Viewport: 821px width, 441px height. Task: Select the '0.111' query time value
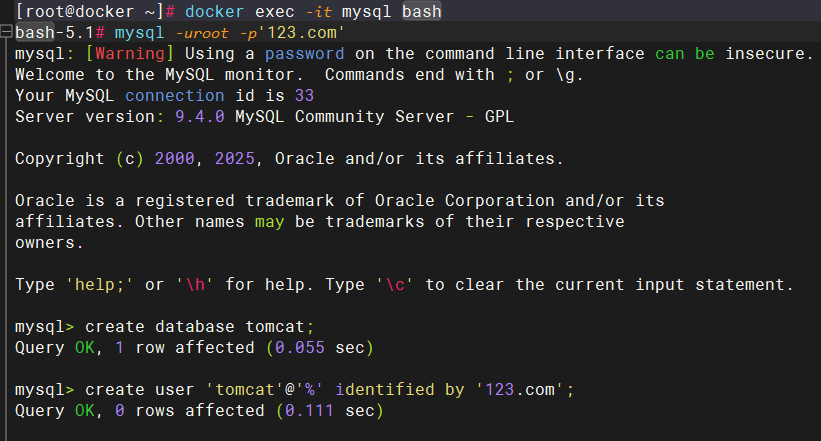pos(309,410)
